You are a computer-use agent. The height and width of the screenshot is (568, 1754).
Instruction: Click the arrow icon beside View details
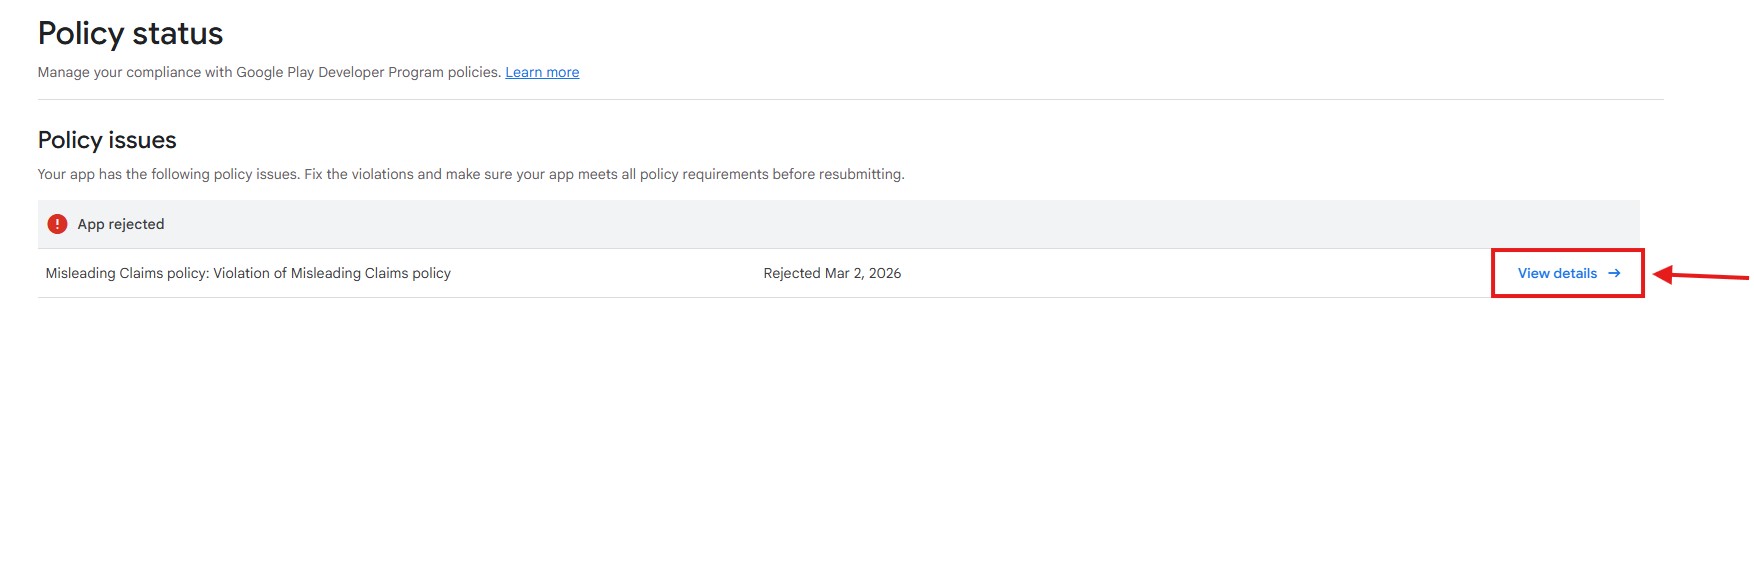[x=1614, y=273]
